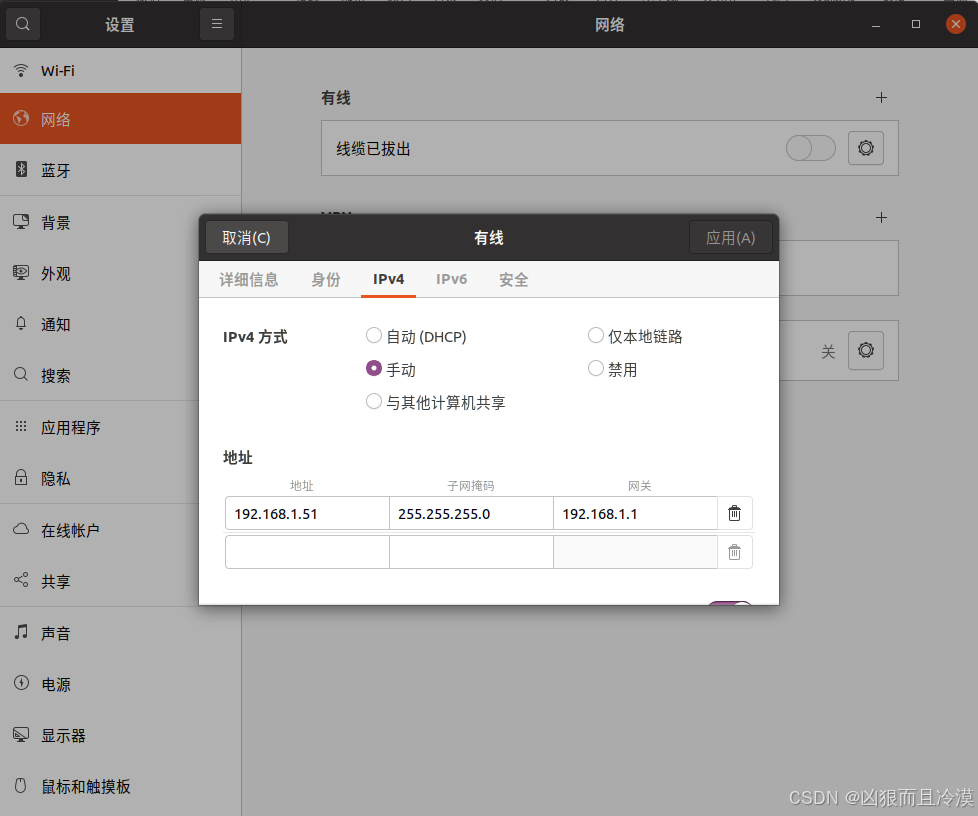978x816 pixels.
Task: Open 背景 settings in sidebar
Action: click(100, 222)
